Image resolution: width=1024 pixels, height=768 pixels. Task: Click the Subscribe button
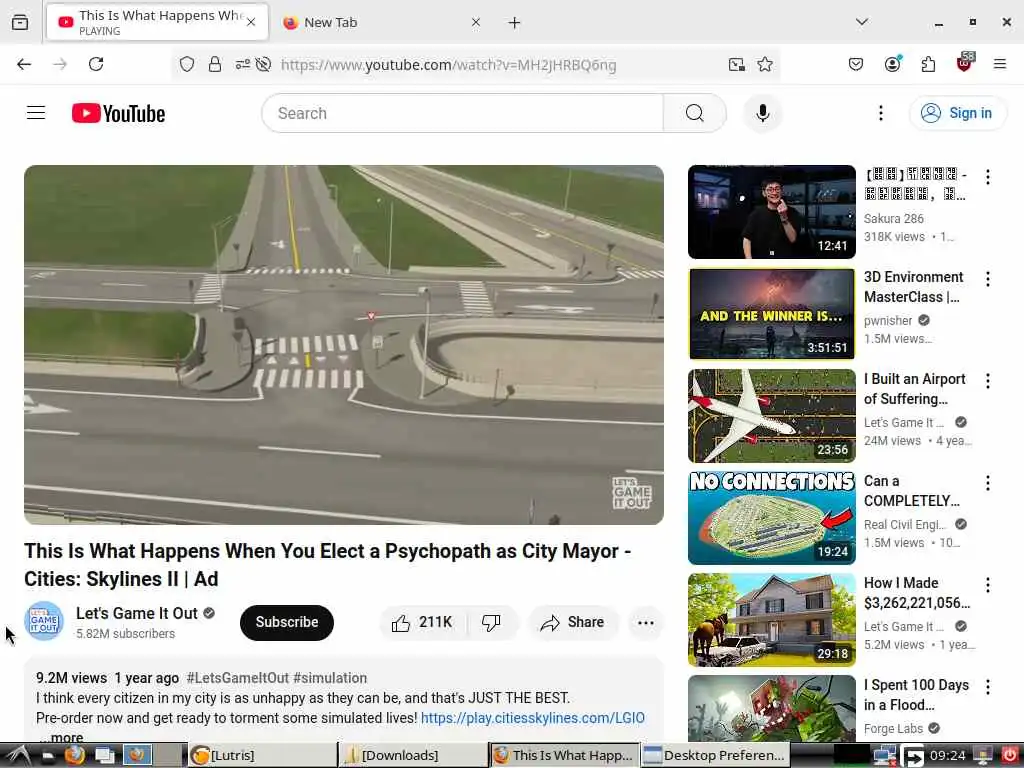287,622
